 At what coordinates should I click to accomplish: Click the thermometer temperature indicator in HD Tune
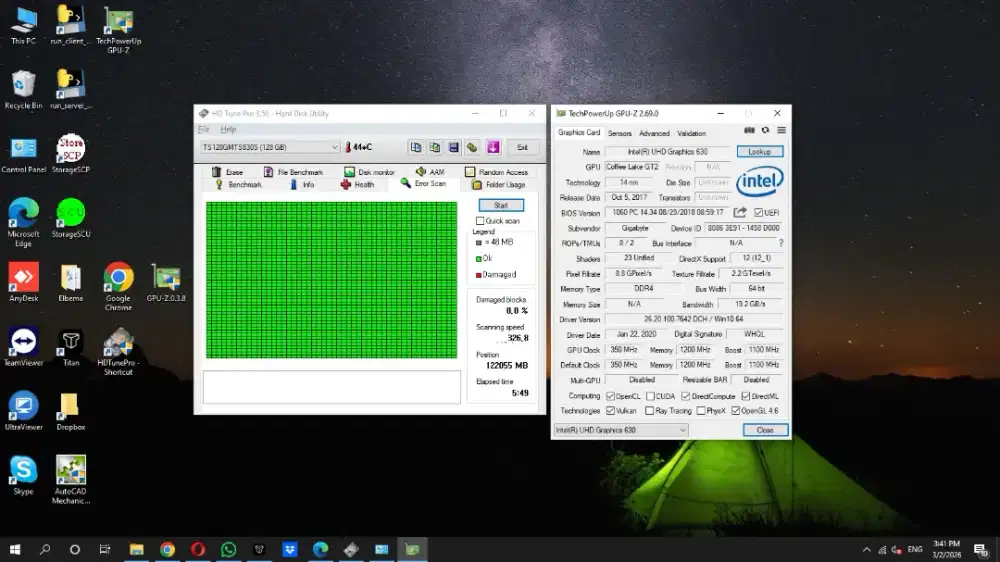point(359,147)
